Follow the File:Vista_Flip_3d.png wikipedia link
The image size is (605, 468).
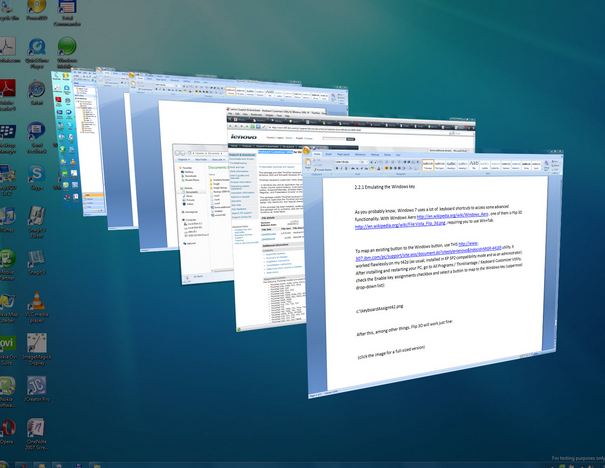tap(400, 225)
